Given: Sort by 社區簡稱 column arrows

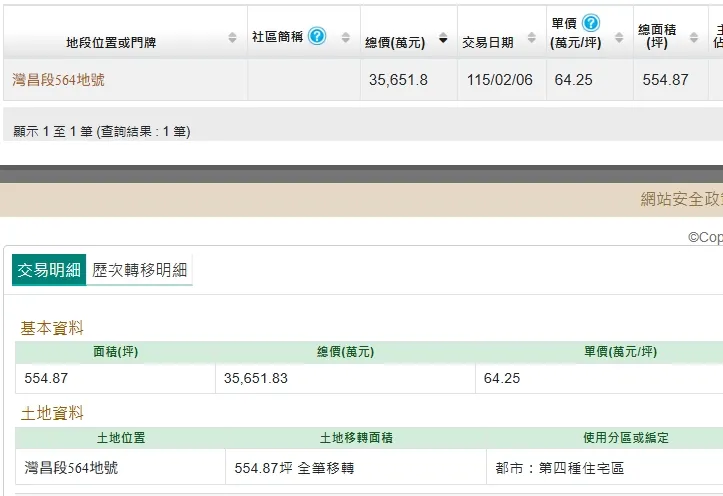Looking at the screenshot, I should pos(346,38).
